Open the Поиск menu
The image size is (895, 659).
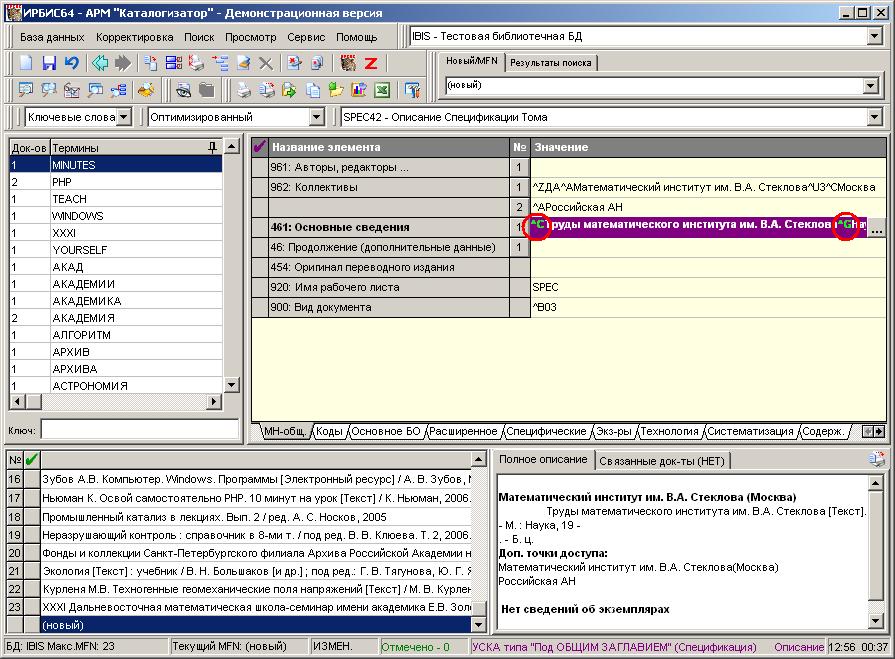click(198, 37)
